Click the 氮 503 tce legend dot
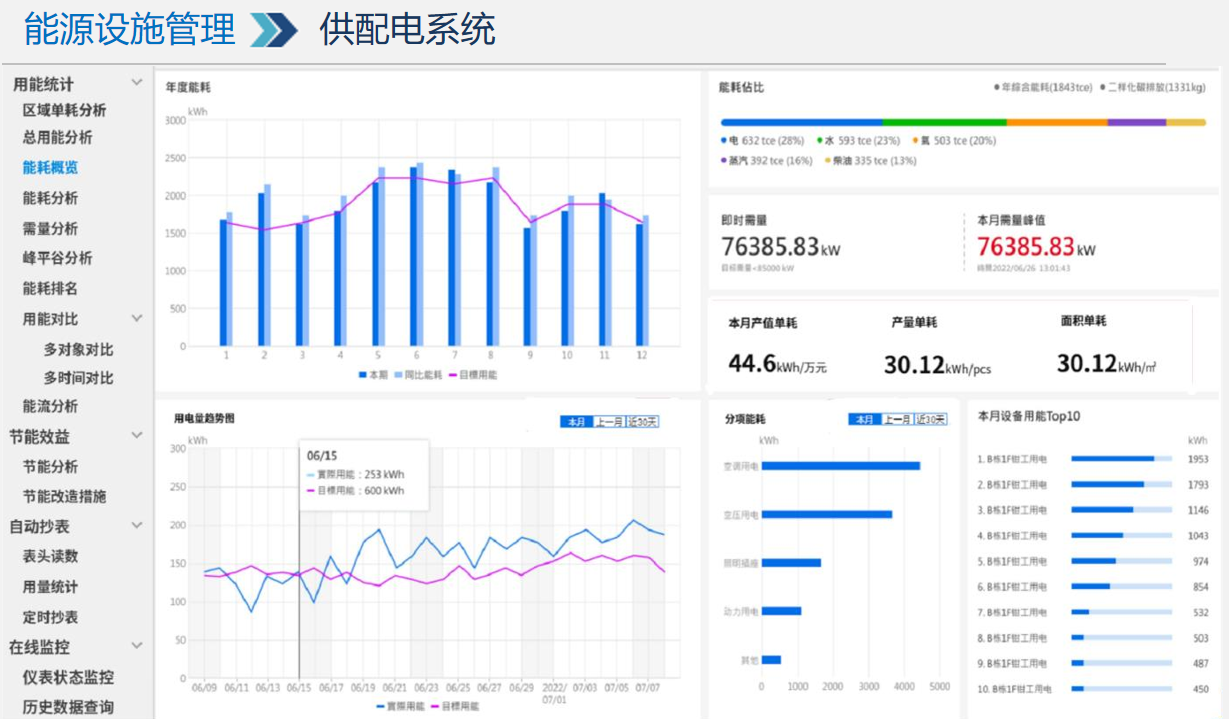This screenshot has width=1229, height=719. tap(915, 141)
